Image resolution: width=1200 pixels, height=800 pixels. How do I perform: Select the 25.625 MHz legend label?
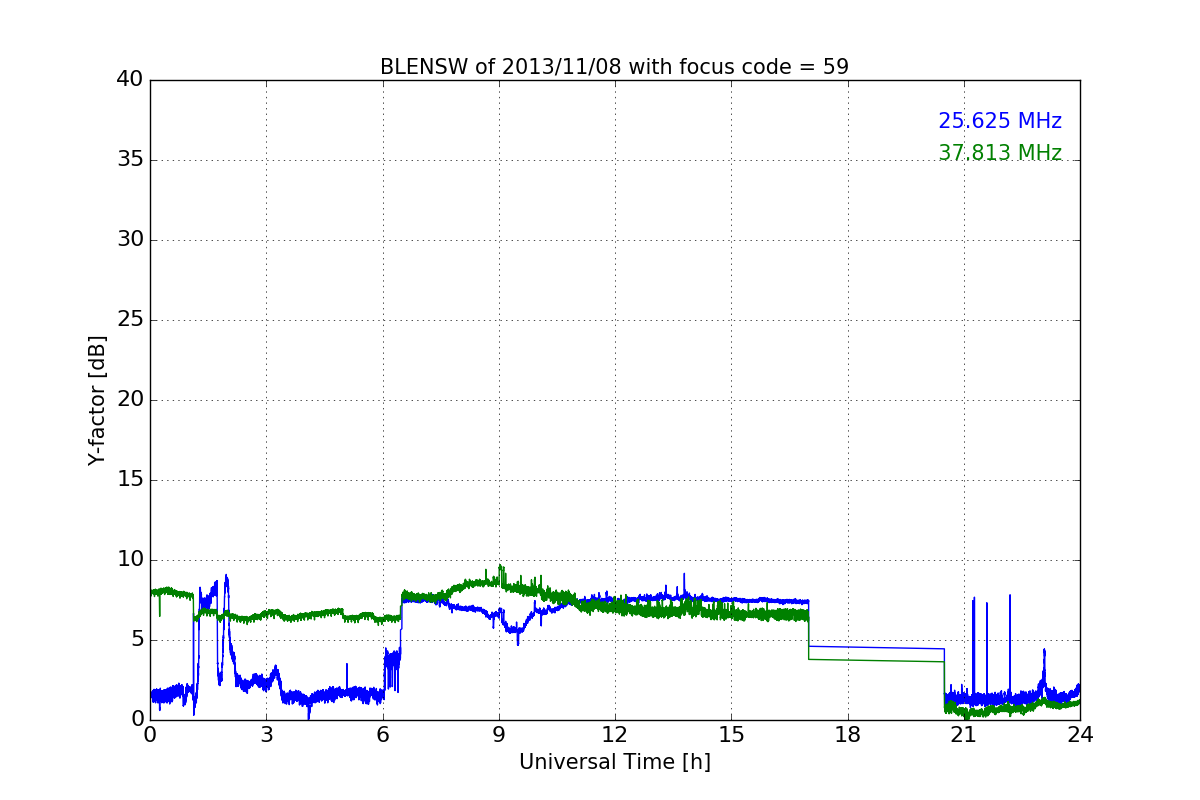click(x=1000, y=121)
